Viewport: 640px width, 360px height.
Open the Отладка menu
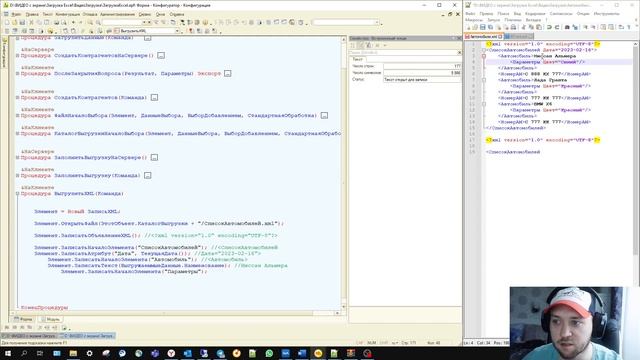click(x=90, y=14)
